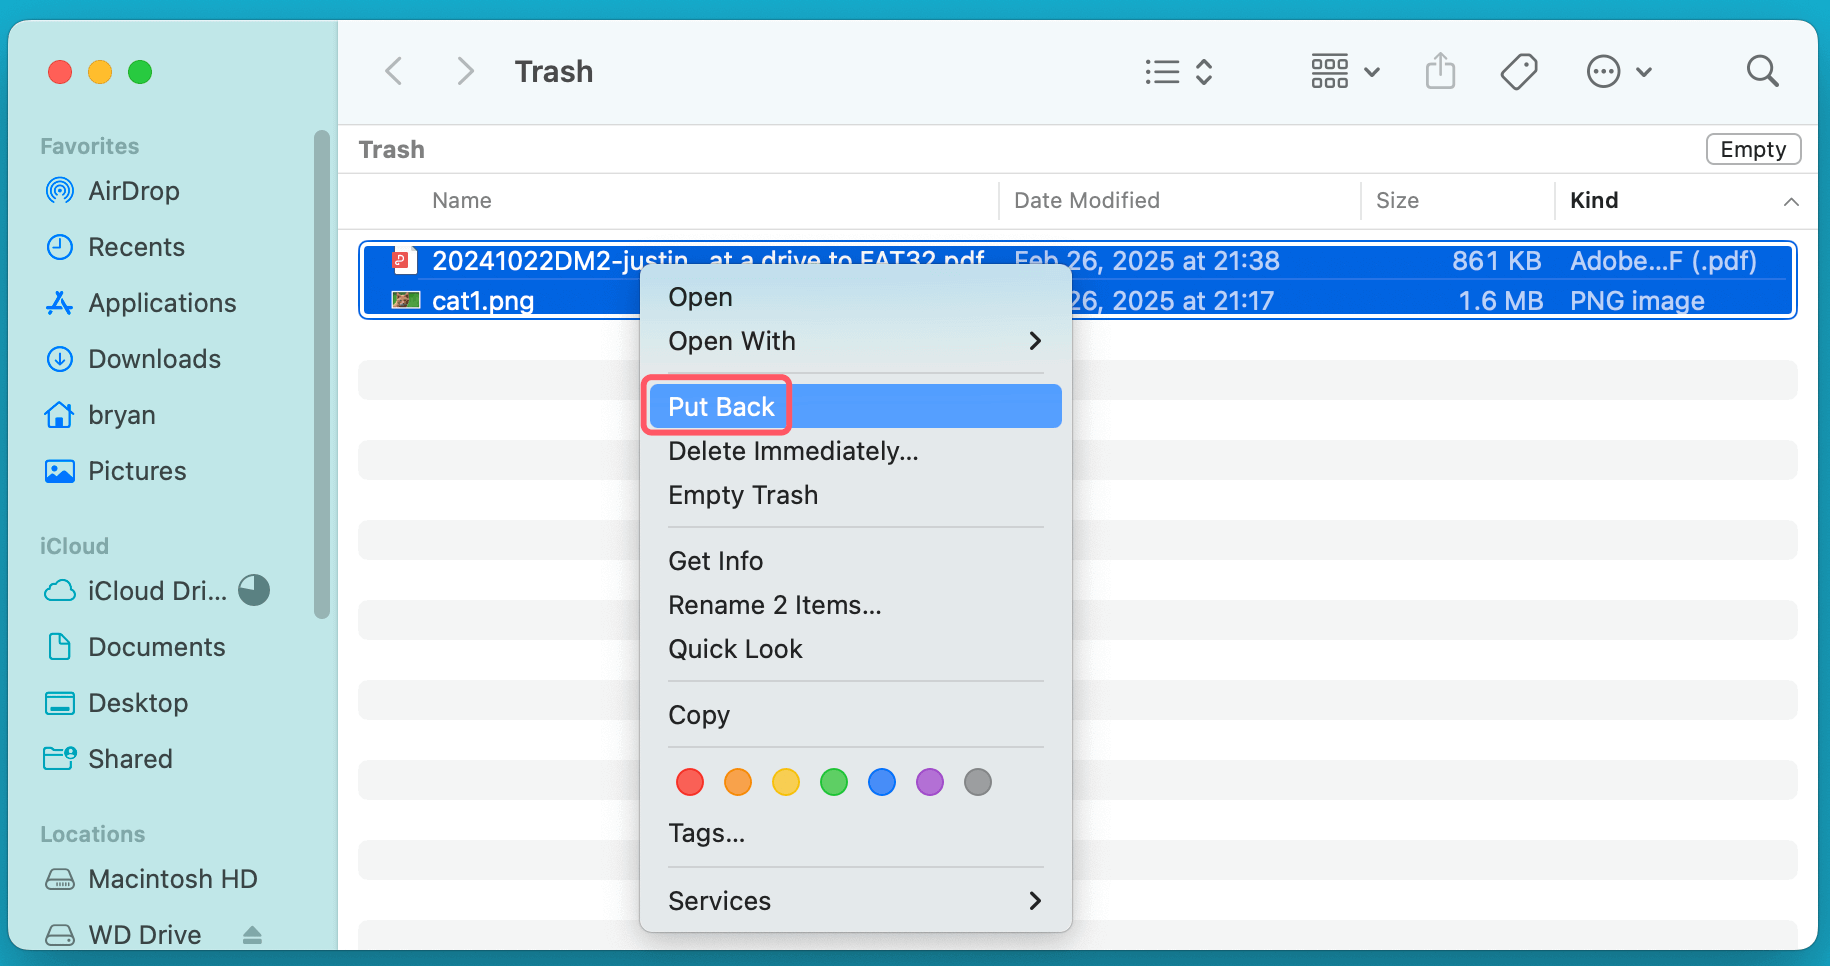Click the Empty trash button
The image size is (1830, 966).
(1753, 149)
